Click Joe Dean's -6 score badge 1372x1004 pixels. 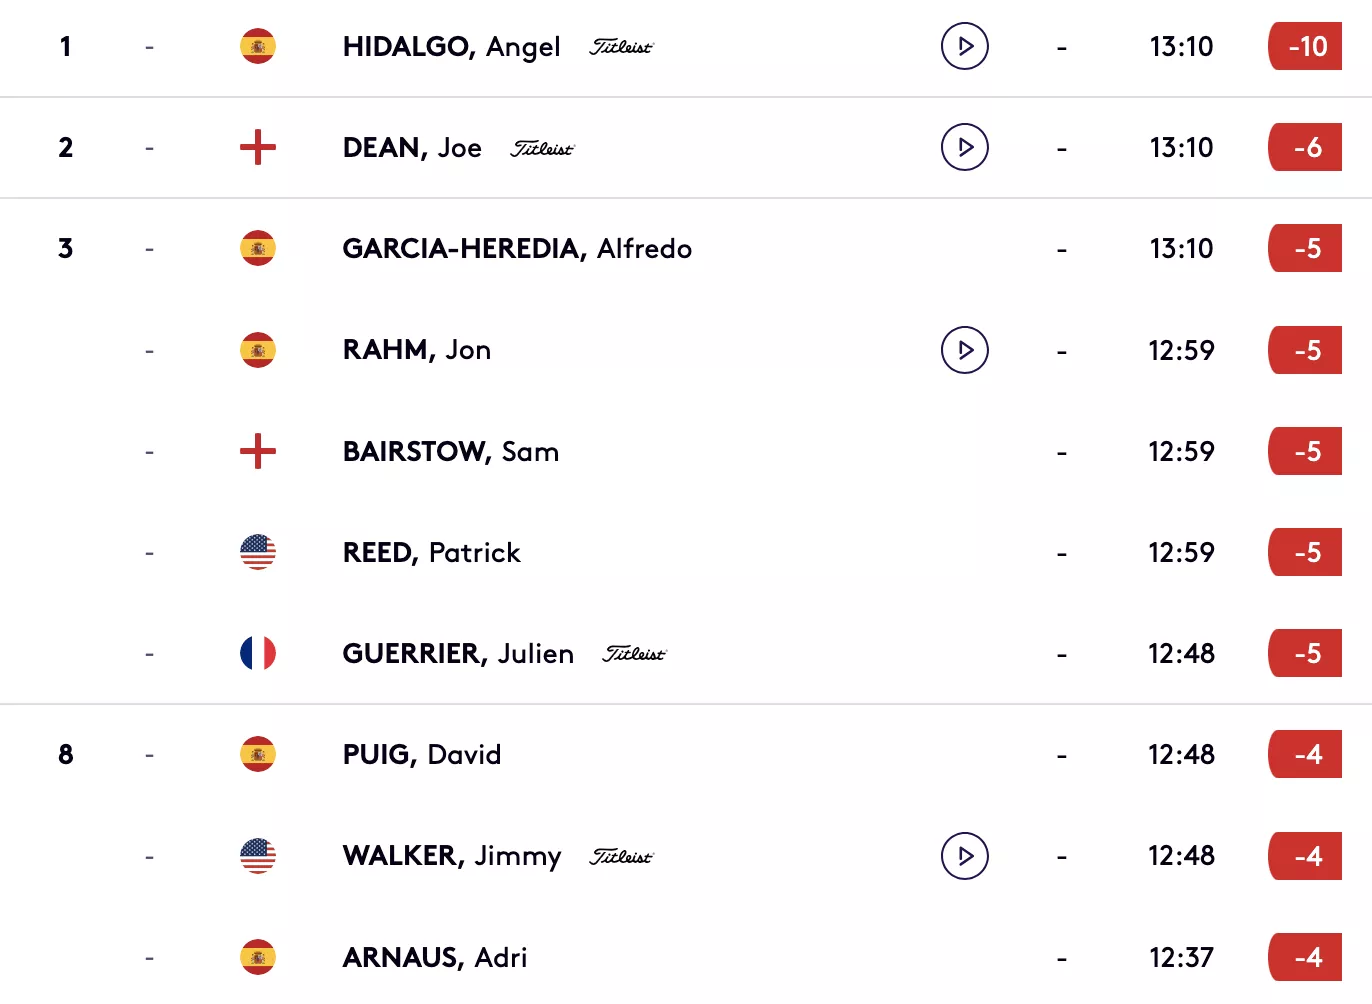[x=1306, y=147]
